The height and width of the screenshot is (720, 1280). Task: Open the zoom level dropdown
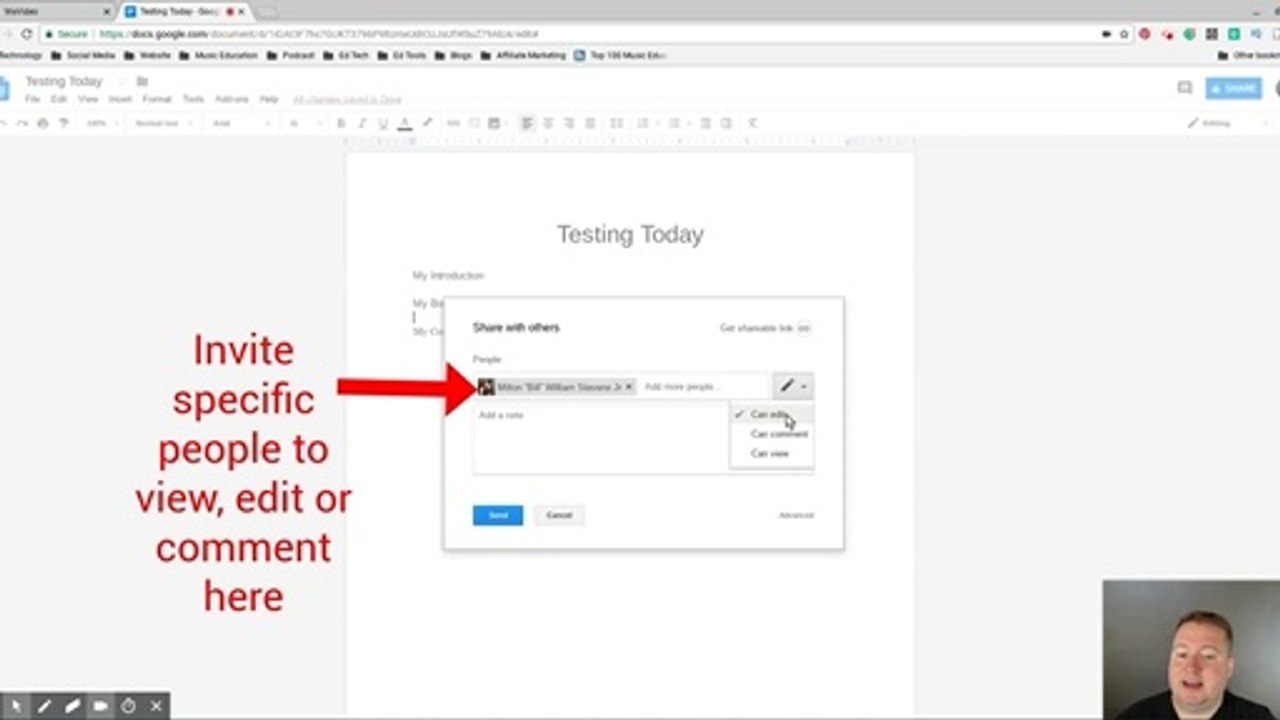[100, 123]
